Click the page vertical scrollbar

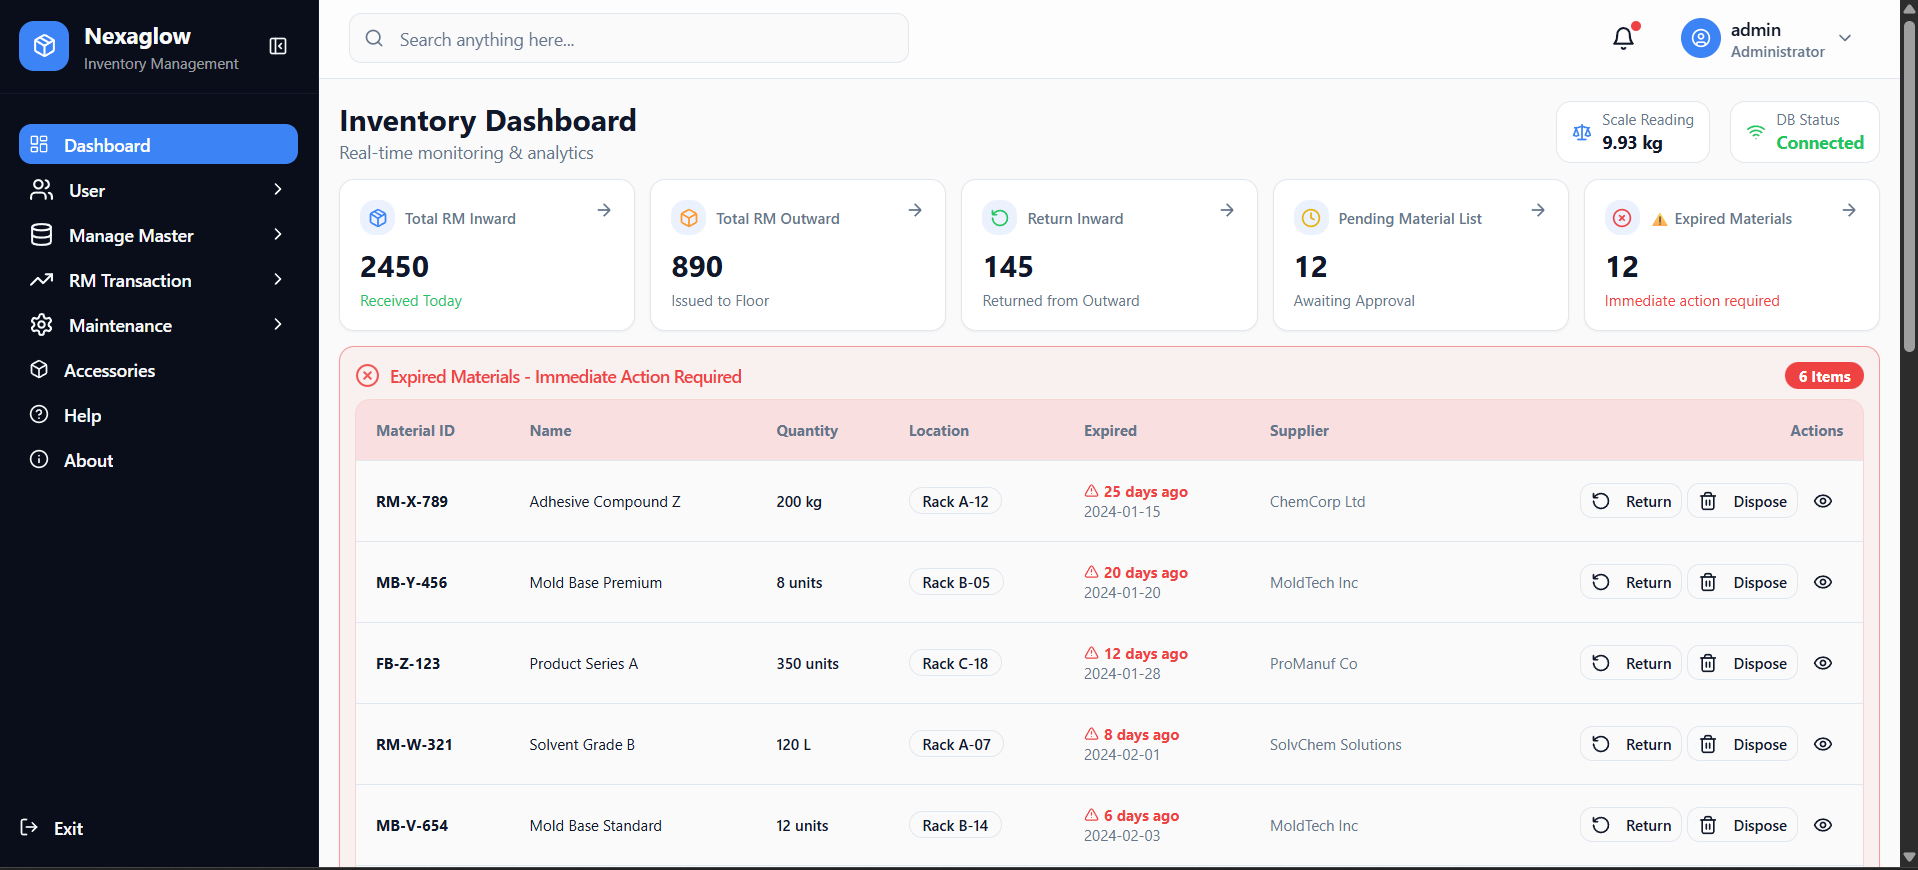click(x=1908, y=200)
